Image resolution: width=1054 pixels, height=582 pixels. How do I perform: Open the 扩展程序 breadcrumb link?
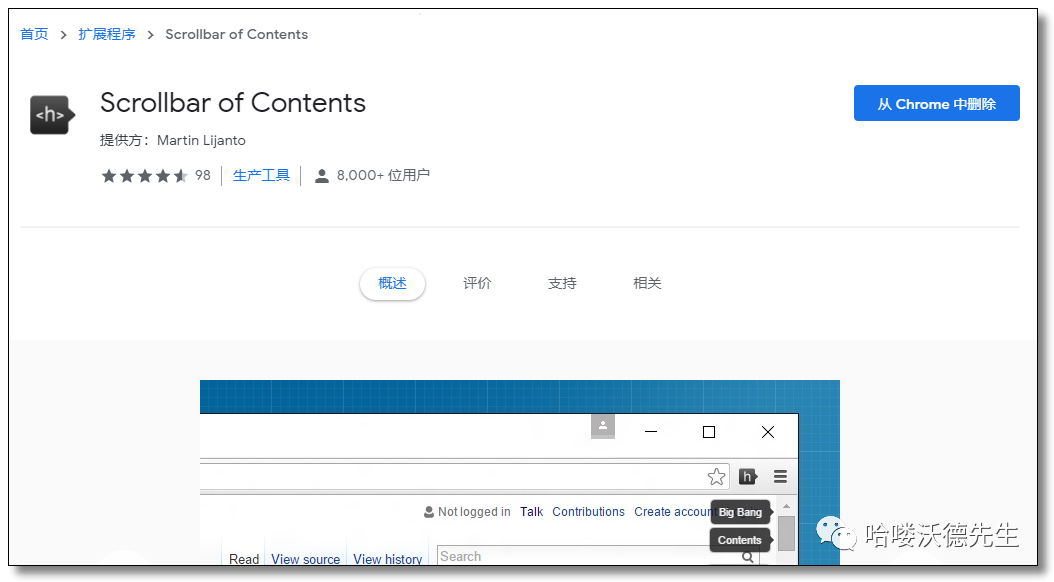(x=107, y=34)
